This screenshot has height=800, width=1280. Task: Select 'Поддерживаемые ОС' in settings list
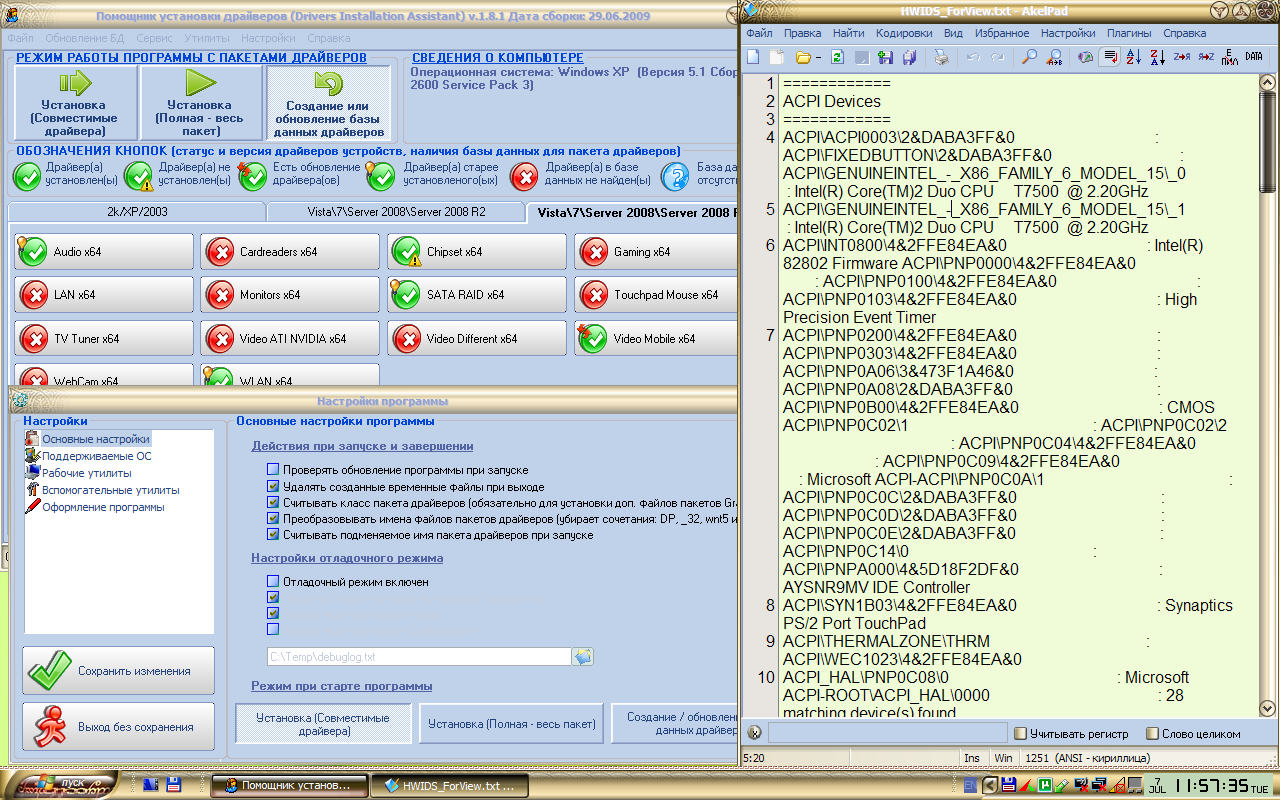[96, 456]
